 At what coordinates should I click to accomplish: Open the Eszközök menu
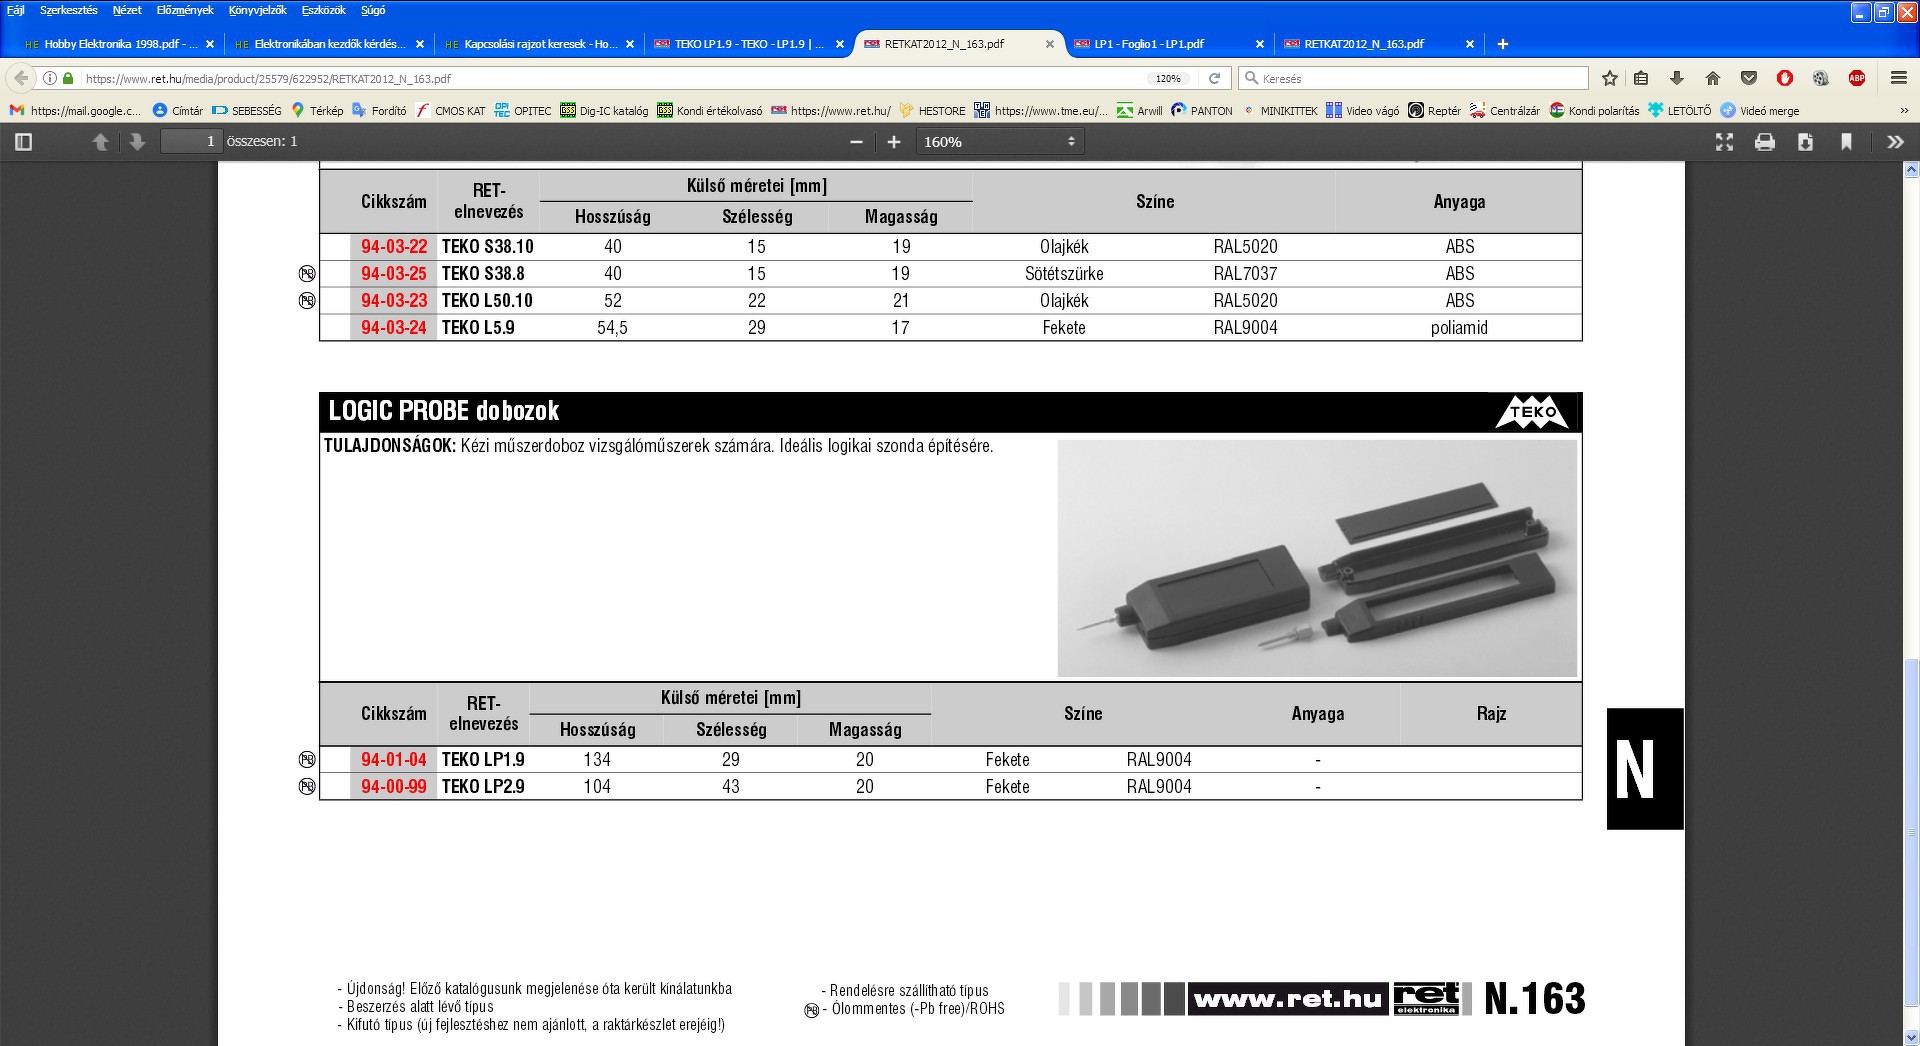(324, 10)
